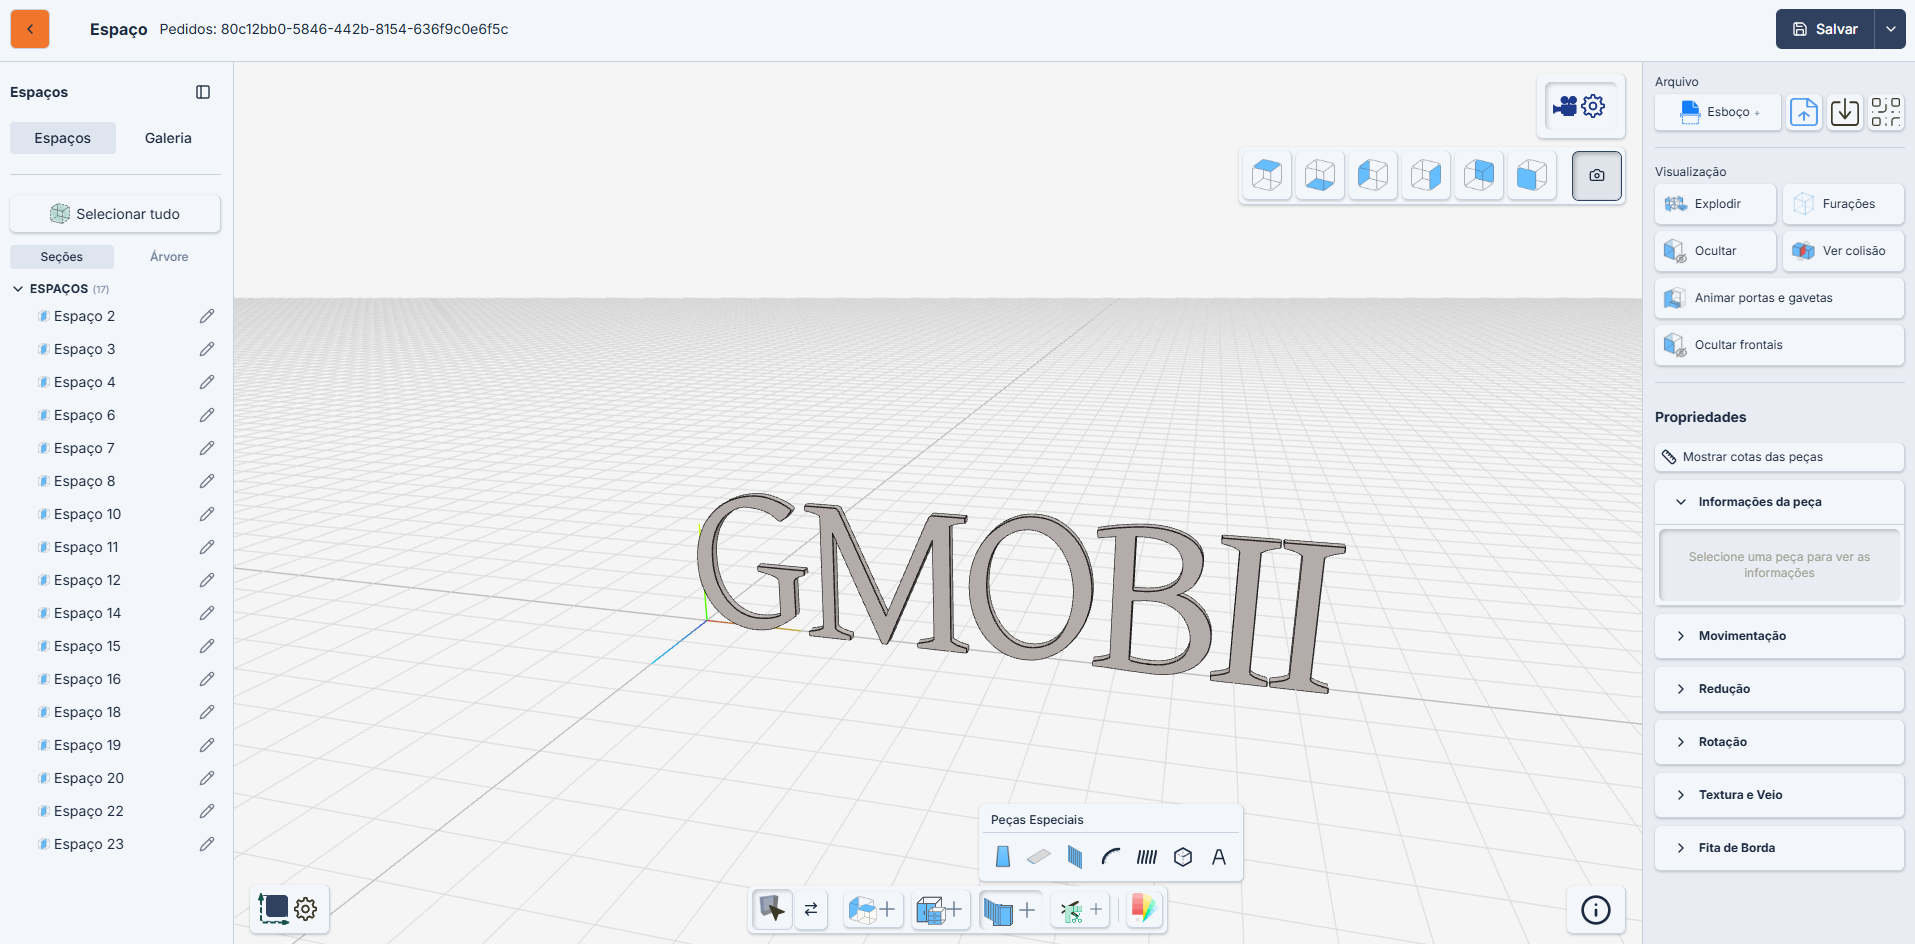
Task: Expand the Redução section
Action: click(1779, 689)
